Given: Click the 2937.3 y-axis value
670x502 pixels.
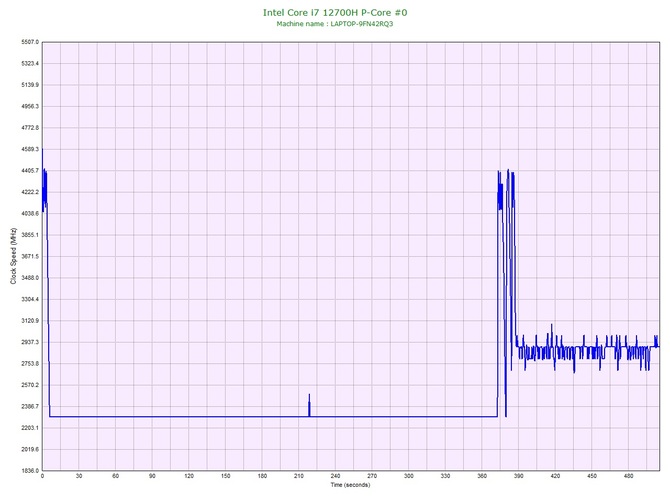Looking at the screenshot, I should tap(30, 342).
